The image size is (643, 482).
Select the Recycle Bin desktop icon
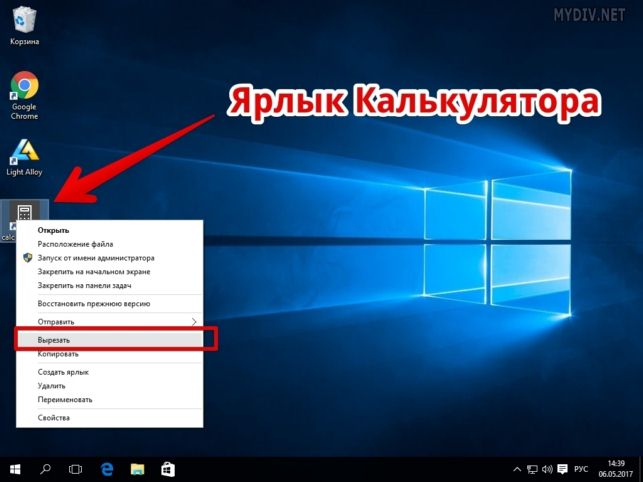point(25,25)
